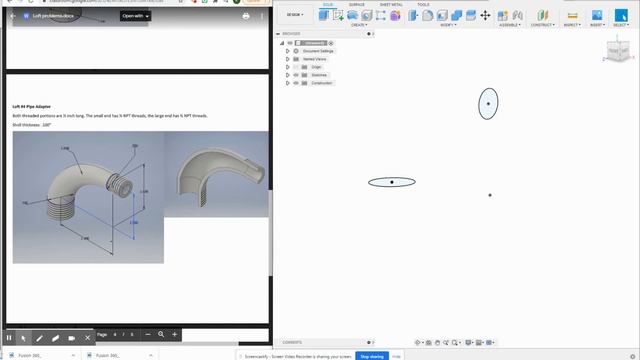The width and height of the screenshot is (640, 360).
Task: Switch to the Tools tab
Action: pos(423,4)
